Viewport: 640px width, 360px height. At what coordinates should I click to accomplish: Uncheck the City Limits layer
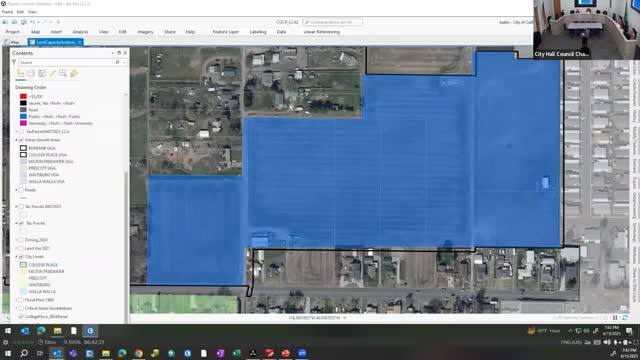[x=21, y=257]
